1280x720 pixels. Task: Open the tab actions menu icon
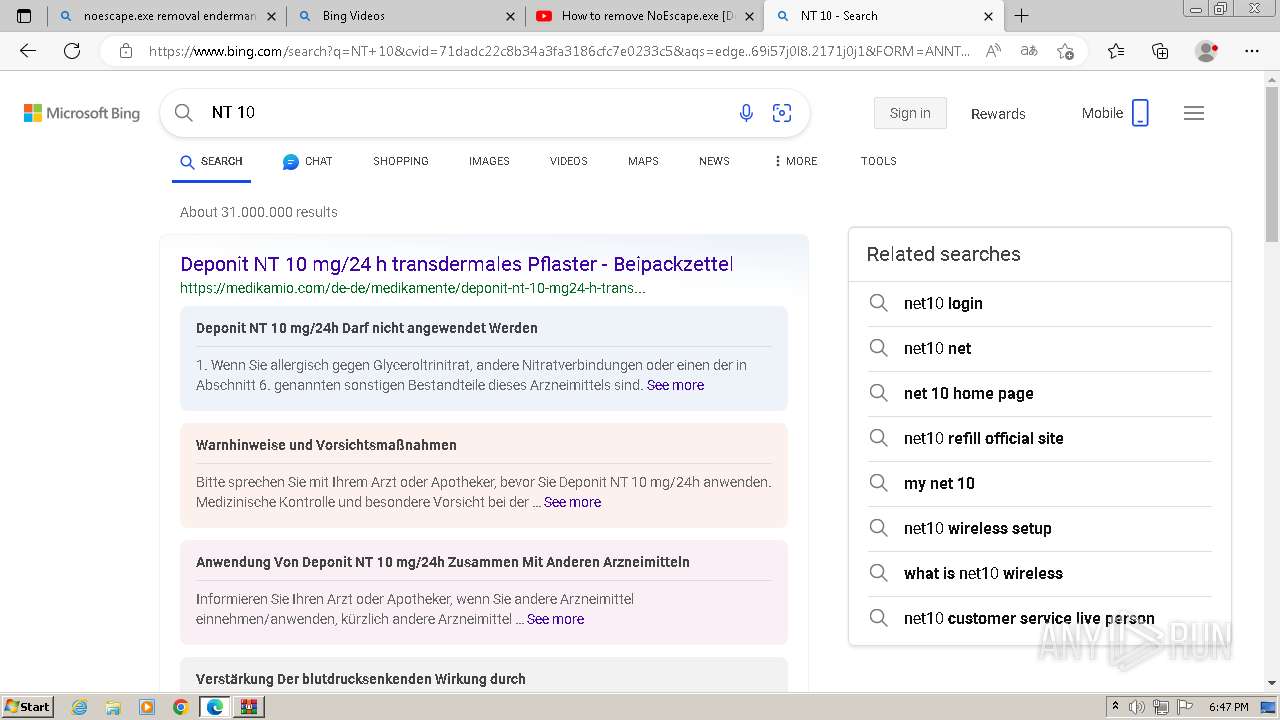click(24, 16)
